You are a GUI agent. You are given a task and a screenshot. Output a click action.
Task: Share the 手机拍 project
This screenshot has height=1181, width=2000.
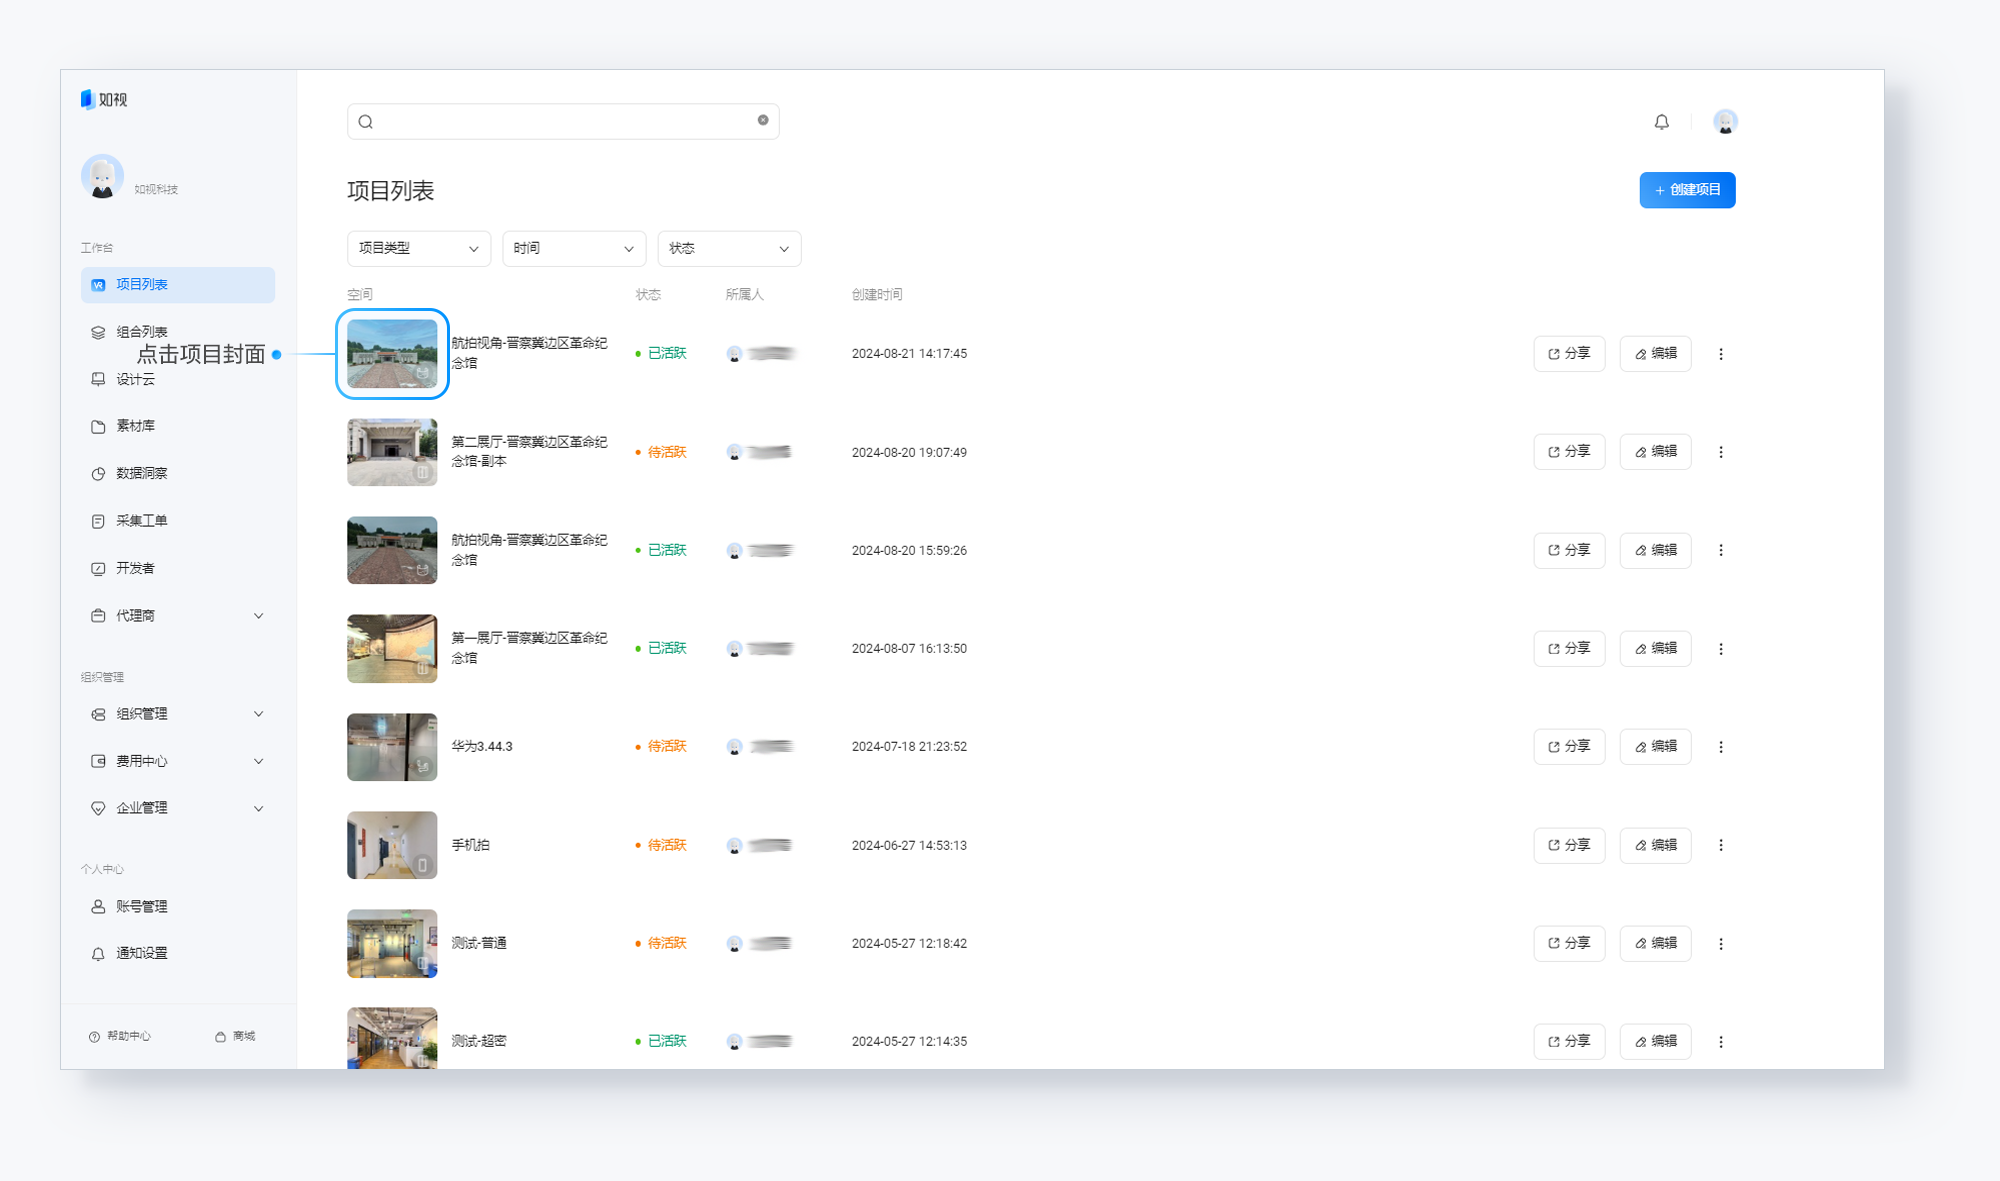[x=1569, y=845]
